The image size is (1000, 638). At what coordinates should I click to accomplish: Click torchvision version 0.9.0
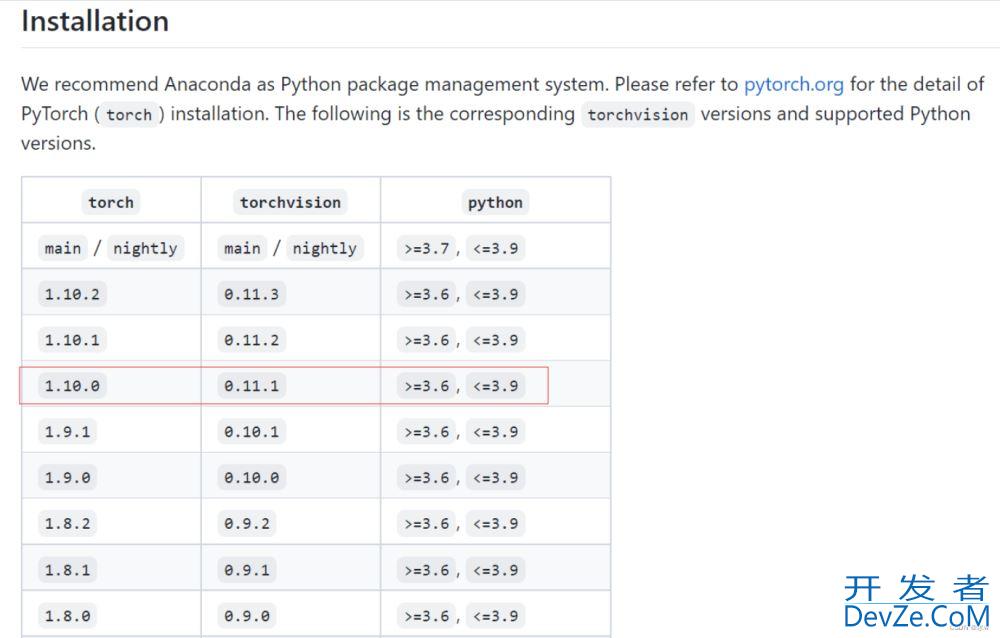[x=247, y=616]
